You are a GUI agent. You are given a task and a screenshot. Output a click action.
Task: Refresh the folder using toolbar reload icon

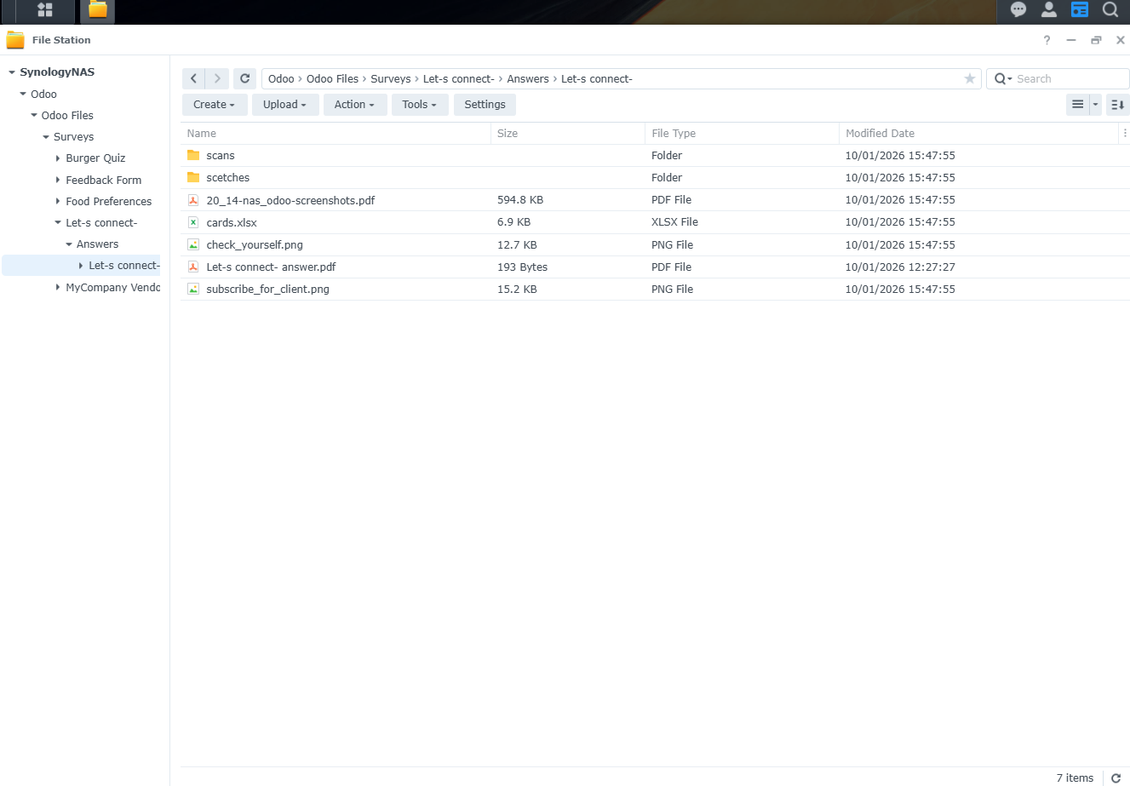tap(245, 79)
